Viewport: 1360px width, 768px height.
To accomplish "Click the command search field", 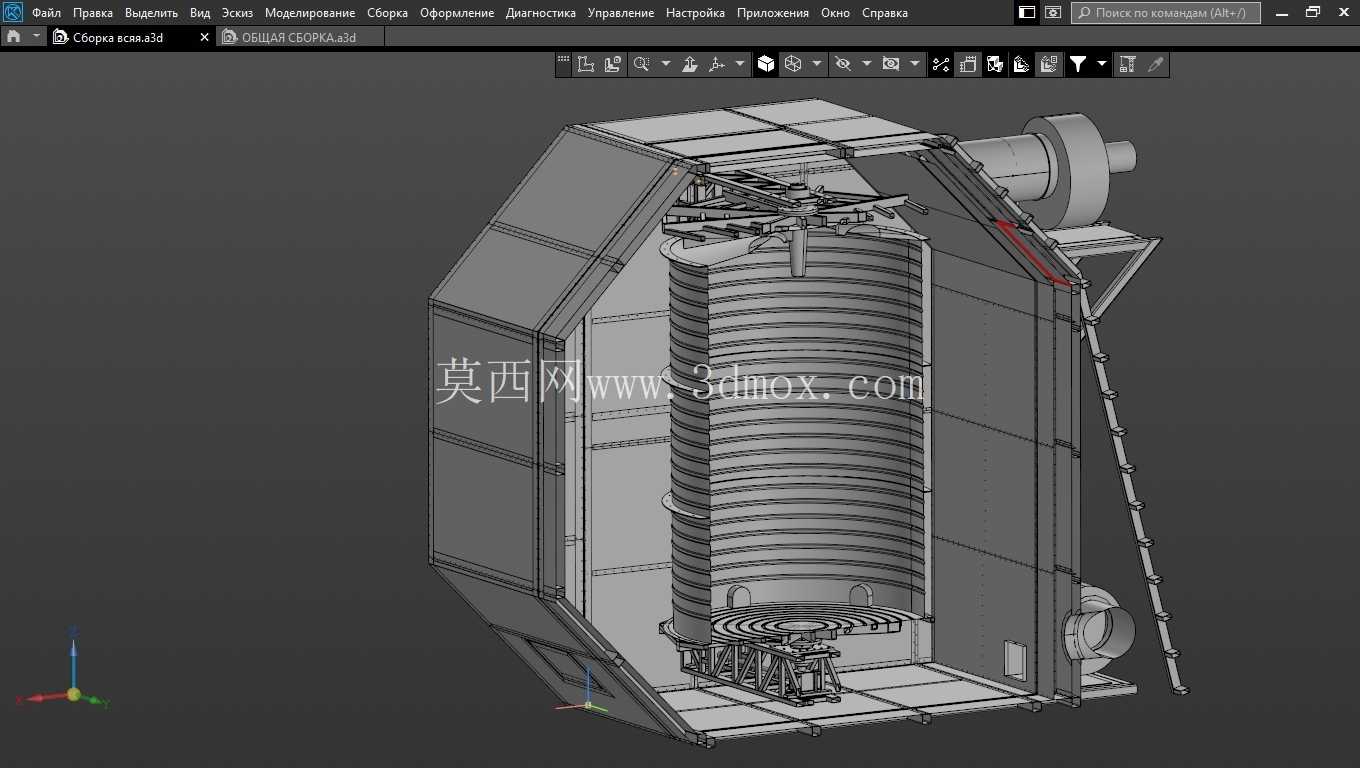I will click(1165, 13).
